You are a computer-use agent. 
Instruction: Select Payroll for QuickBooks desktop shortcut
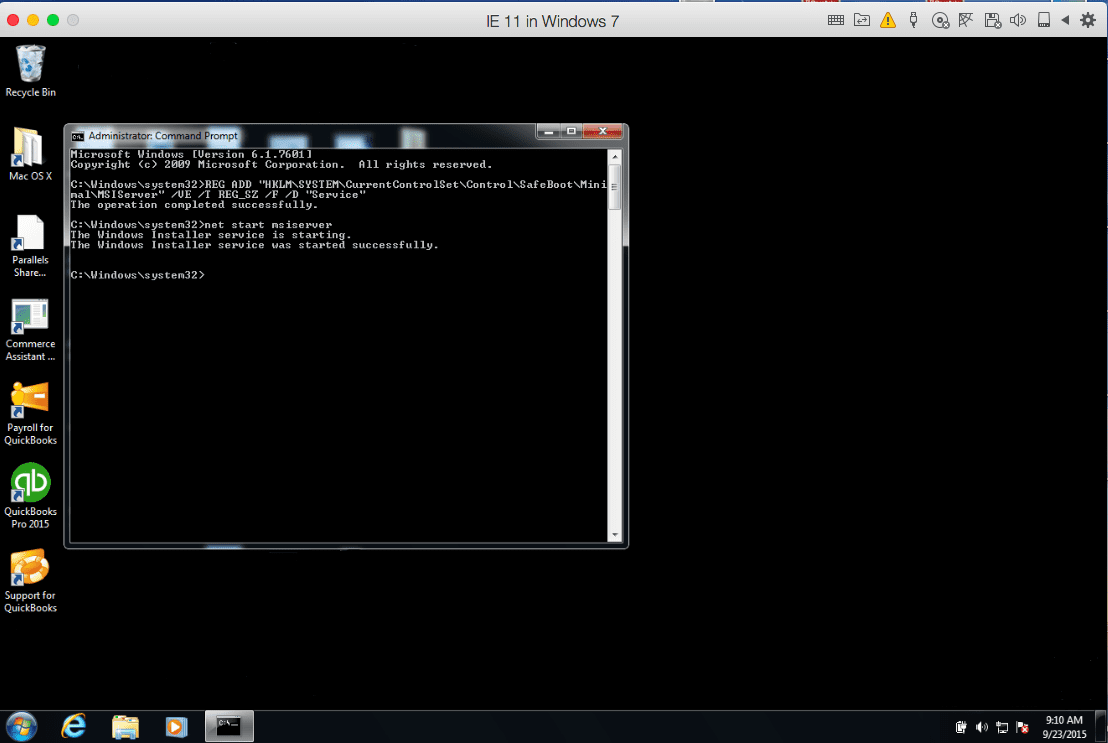[x=30, y=412]
